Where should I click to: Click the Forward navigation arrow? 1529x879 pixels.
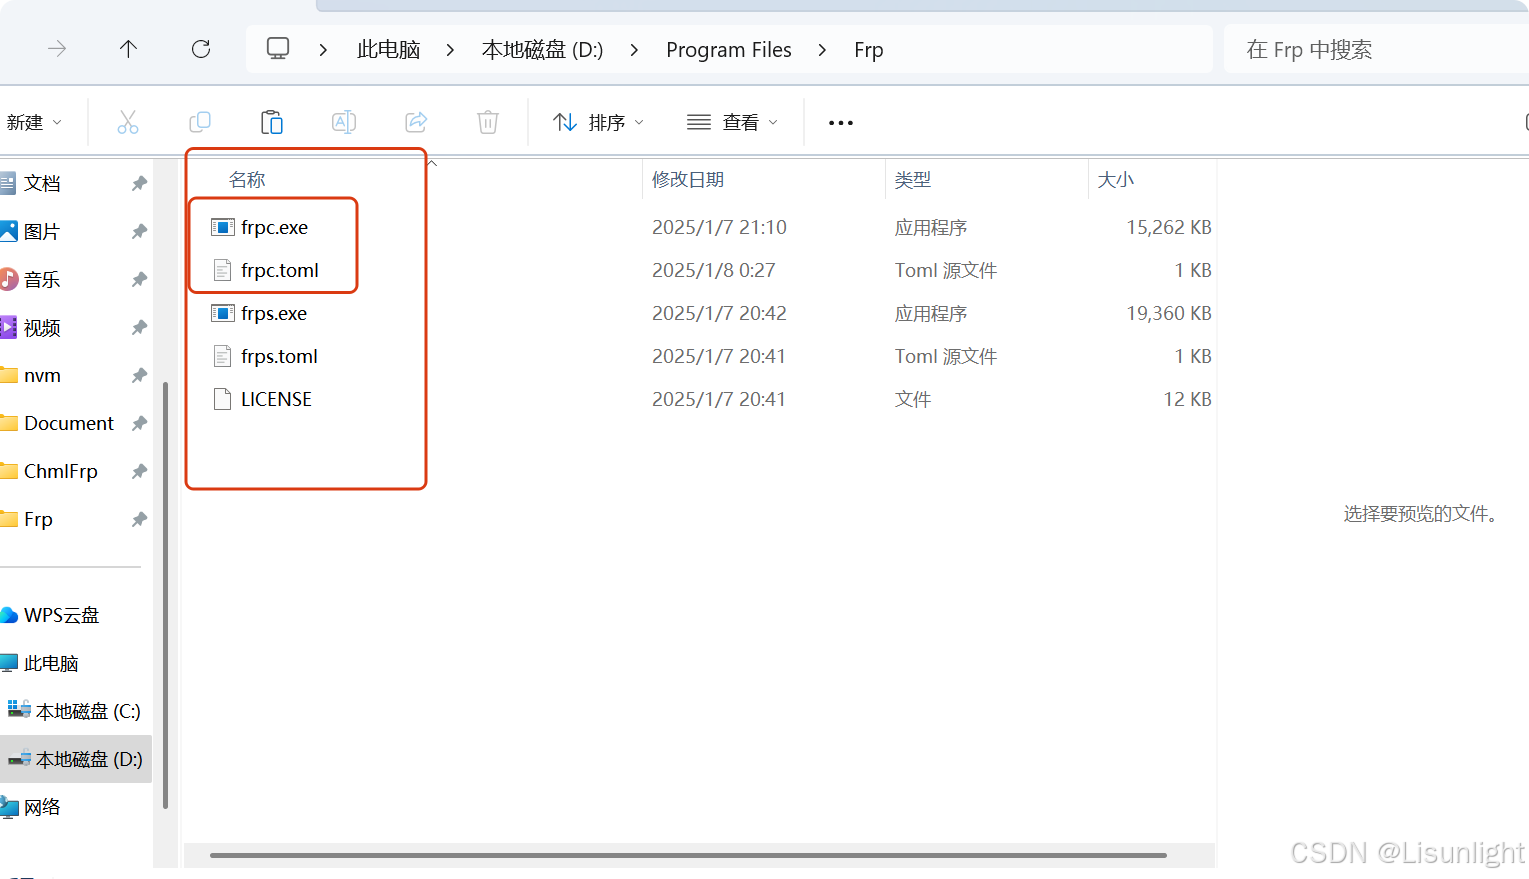click(57, 49)
